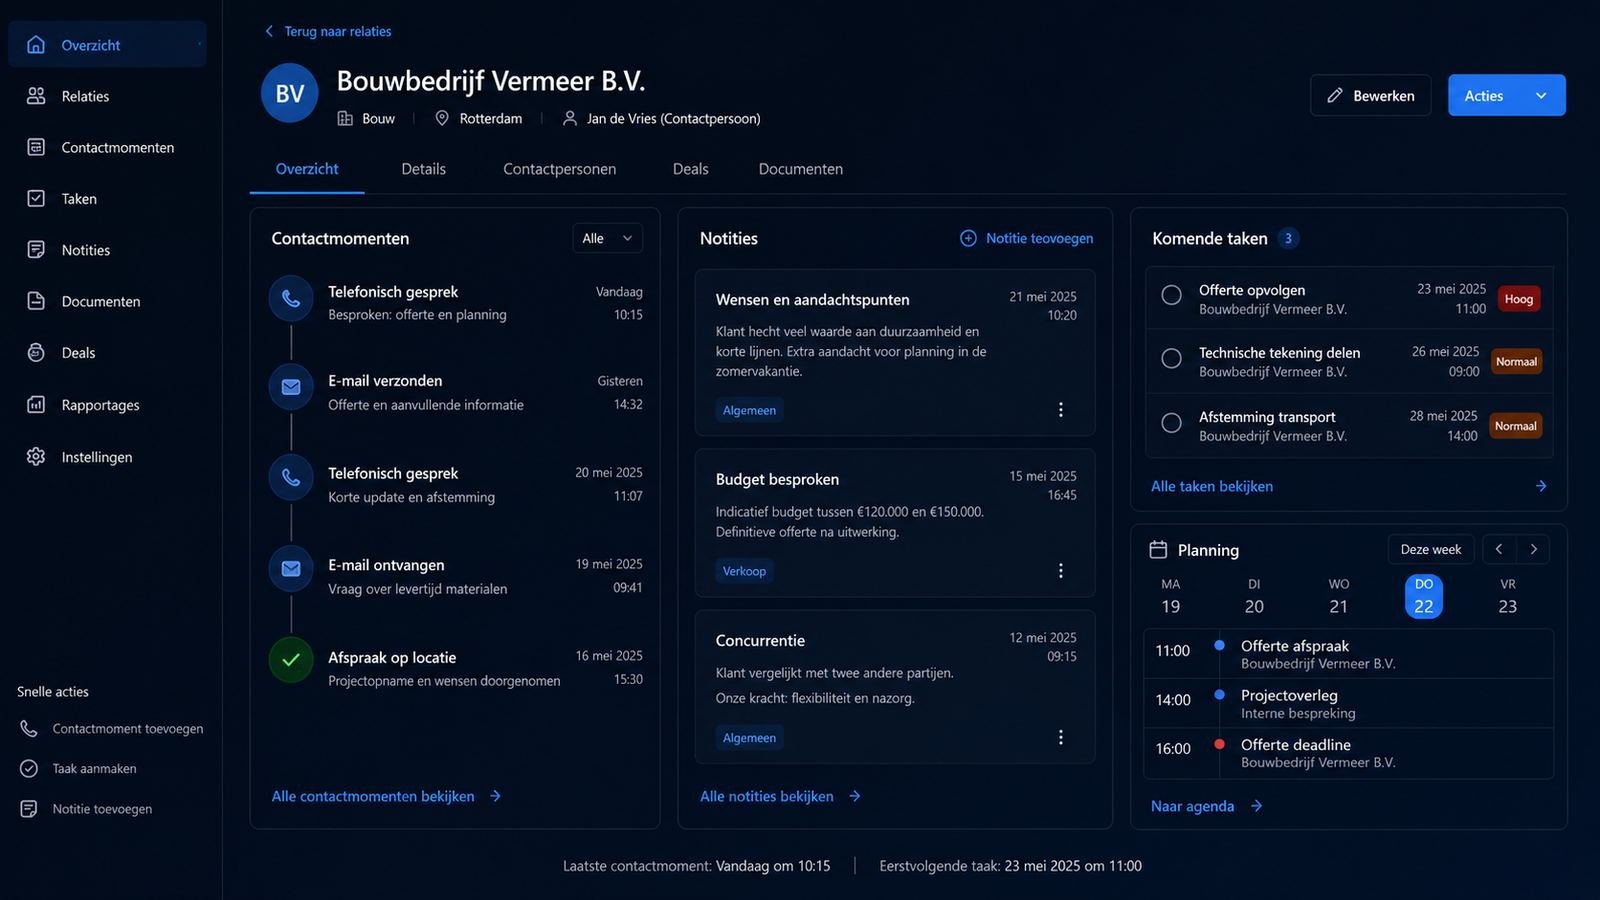Click the mail icon for E-mail verzonden
This screenshot has width=1600, height=900.
(291, 387)
